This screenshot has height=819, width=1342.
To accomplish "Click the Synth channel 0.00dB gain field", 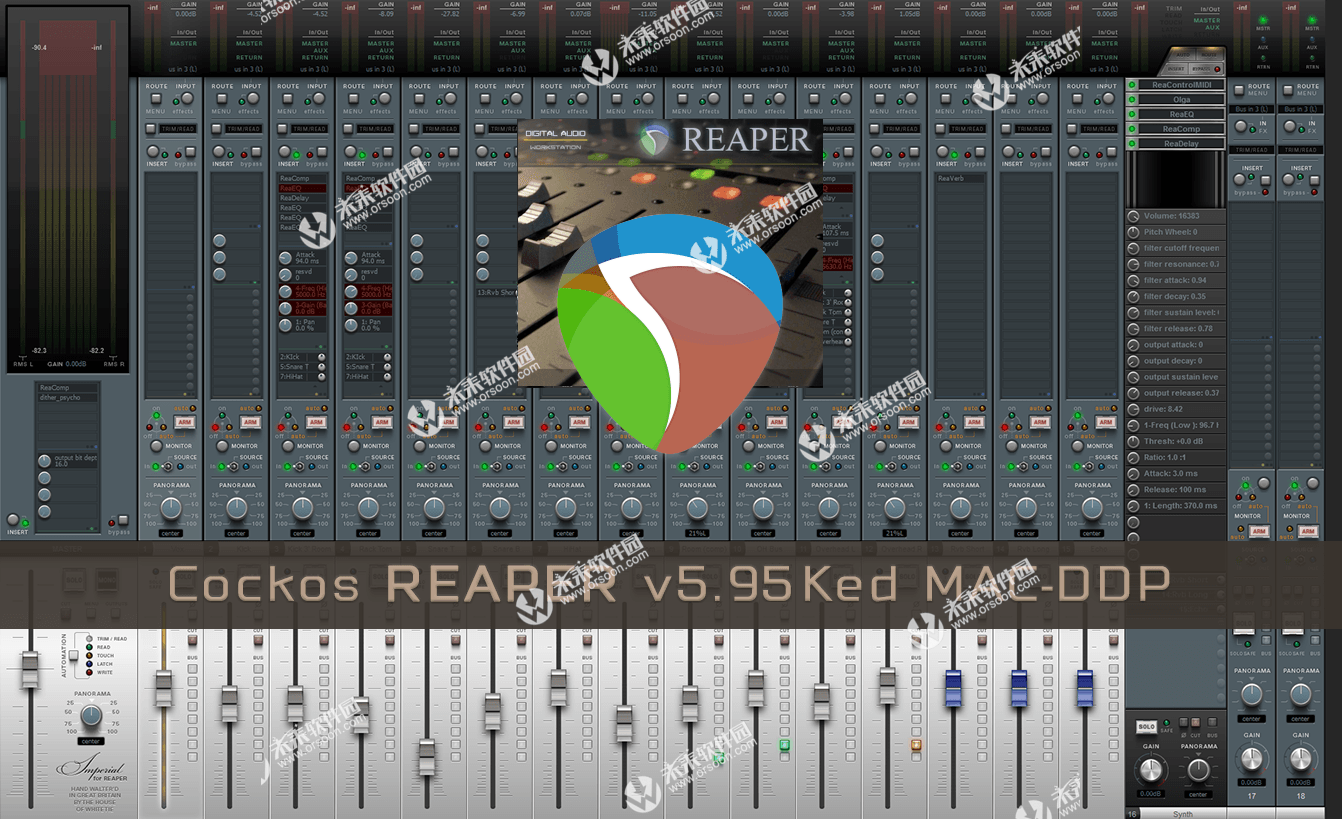I will pyautogui.click(x=1150, y=794).
